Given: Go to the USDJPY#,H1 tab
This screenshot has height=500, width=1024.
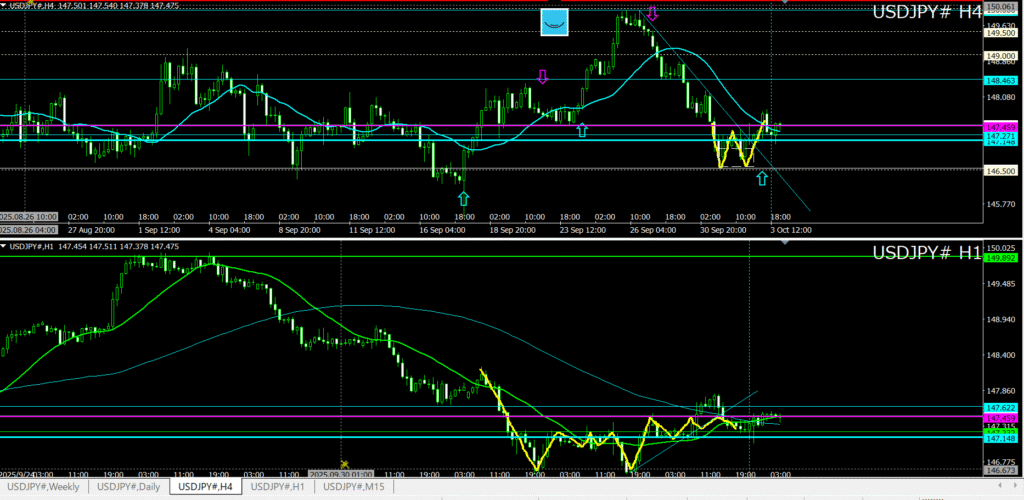Looking at the screenshot, I should (x=277, y=486).
